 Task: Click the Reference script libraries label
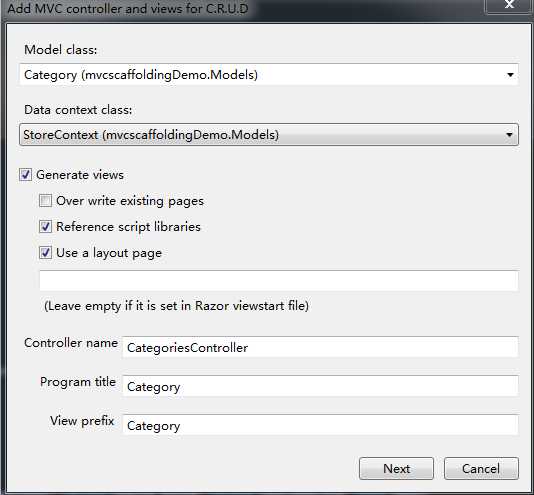point(128,227)
